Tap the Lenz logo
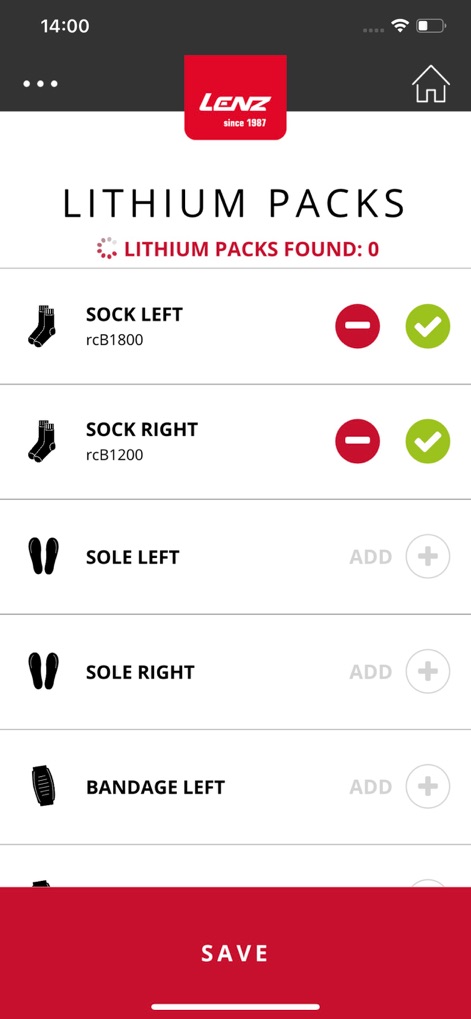471x1019 pixels. [x=235, y=97]
